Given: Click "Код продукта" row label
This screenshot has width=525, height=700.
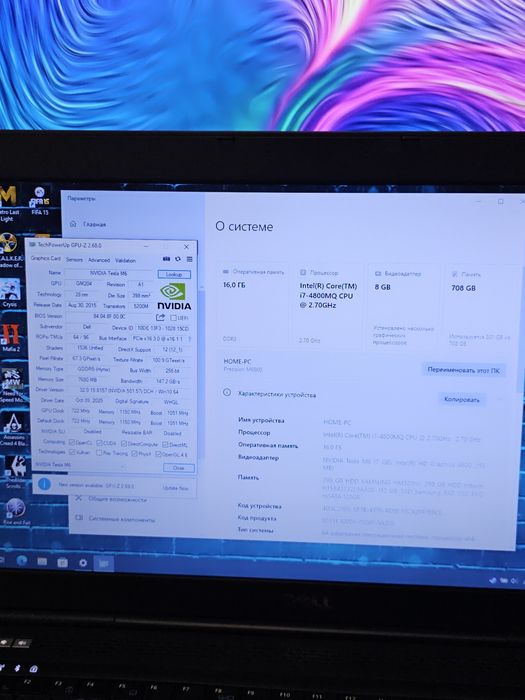Looking at the screenshot, I should (x=257, y=518).
